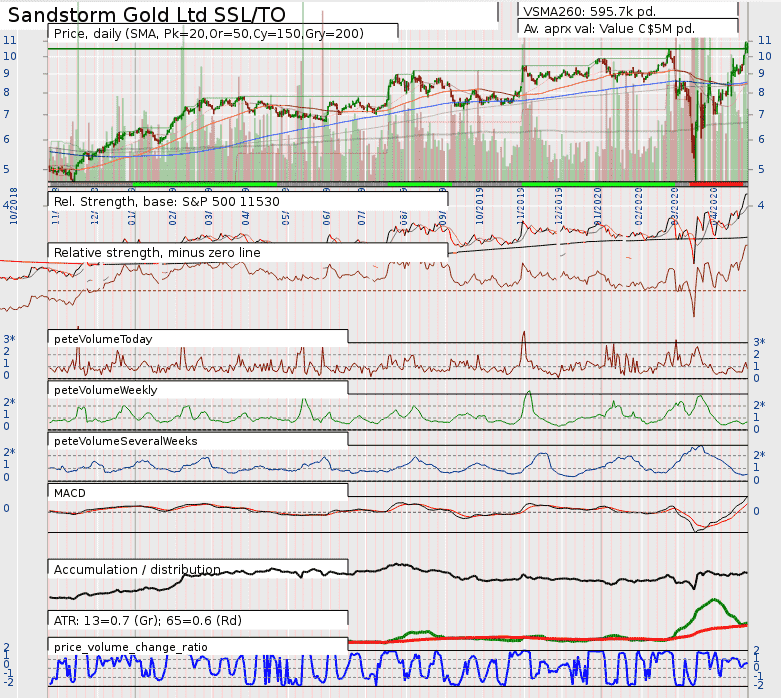Image resolution: width=781 pixels, height=698 pixels.
Task: Click the "price_volume_change_ratio" panel label
Action: point(130,647)
